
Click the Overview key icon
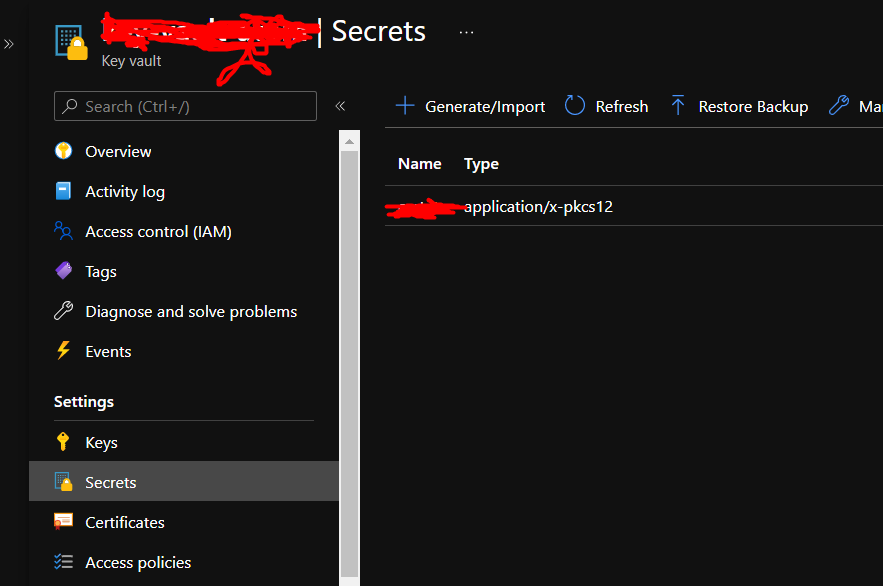click(64, 151)
